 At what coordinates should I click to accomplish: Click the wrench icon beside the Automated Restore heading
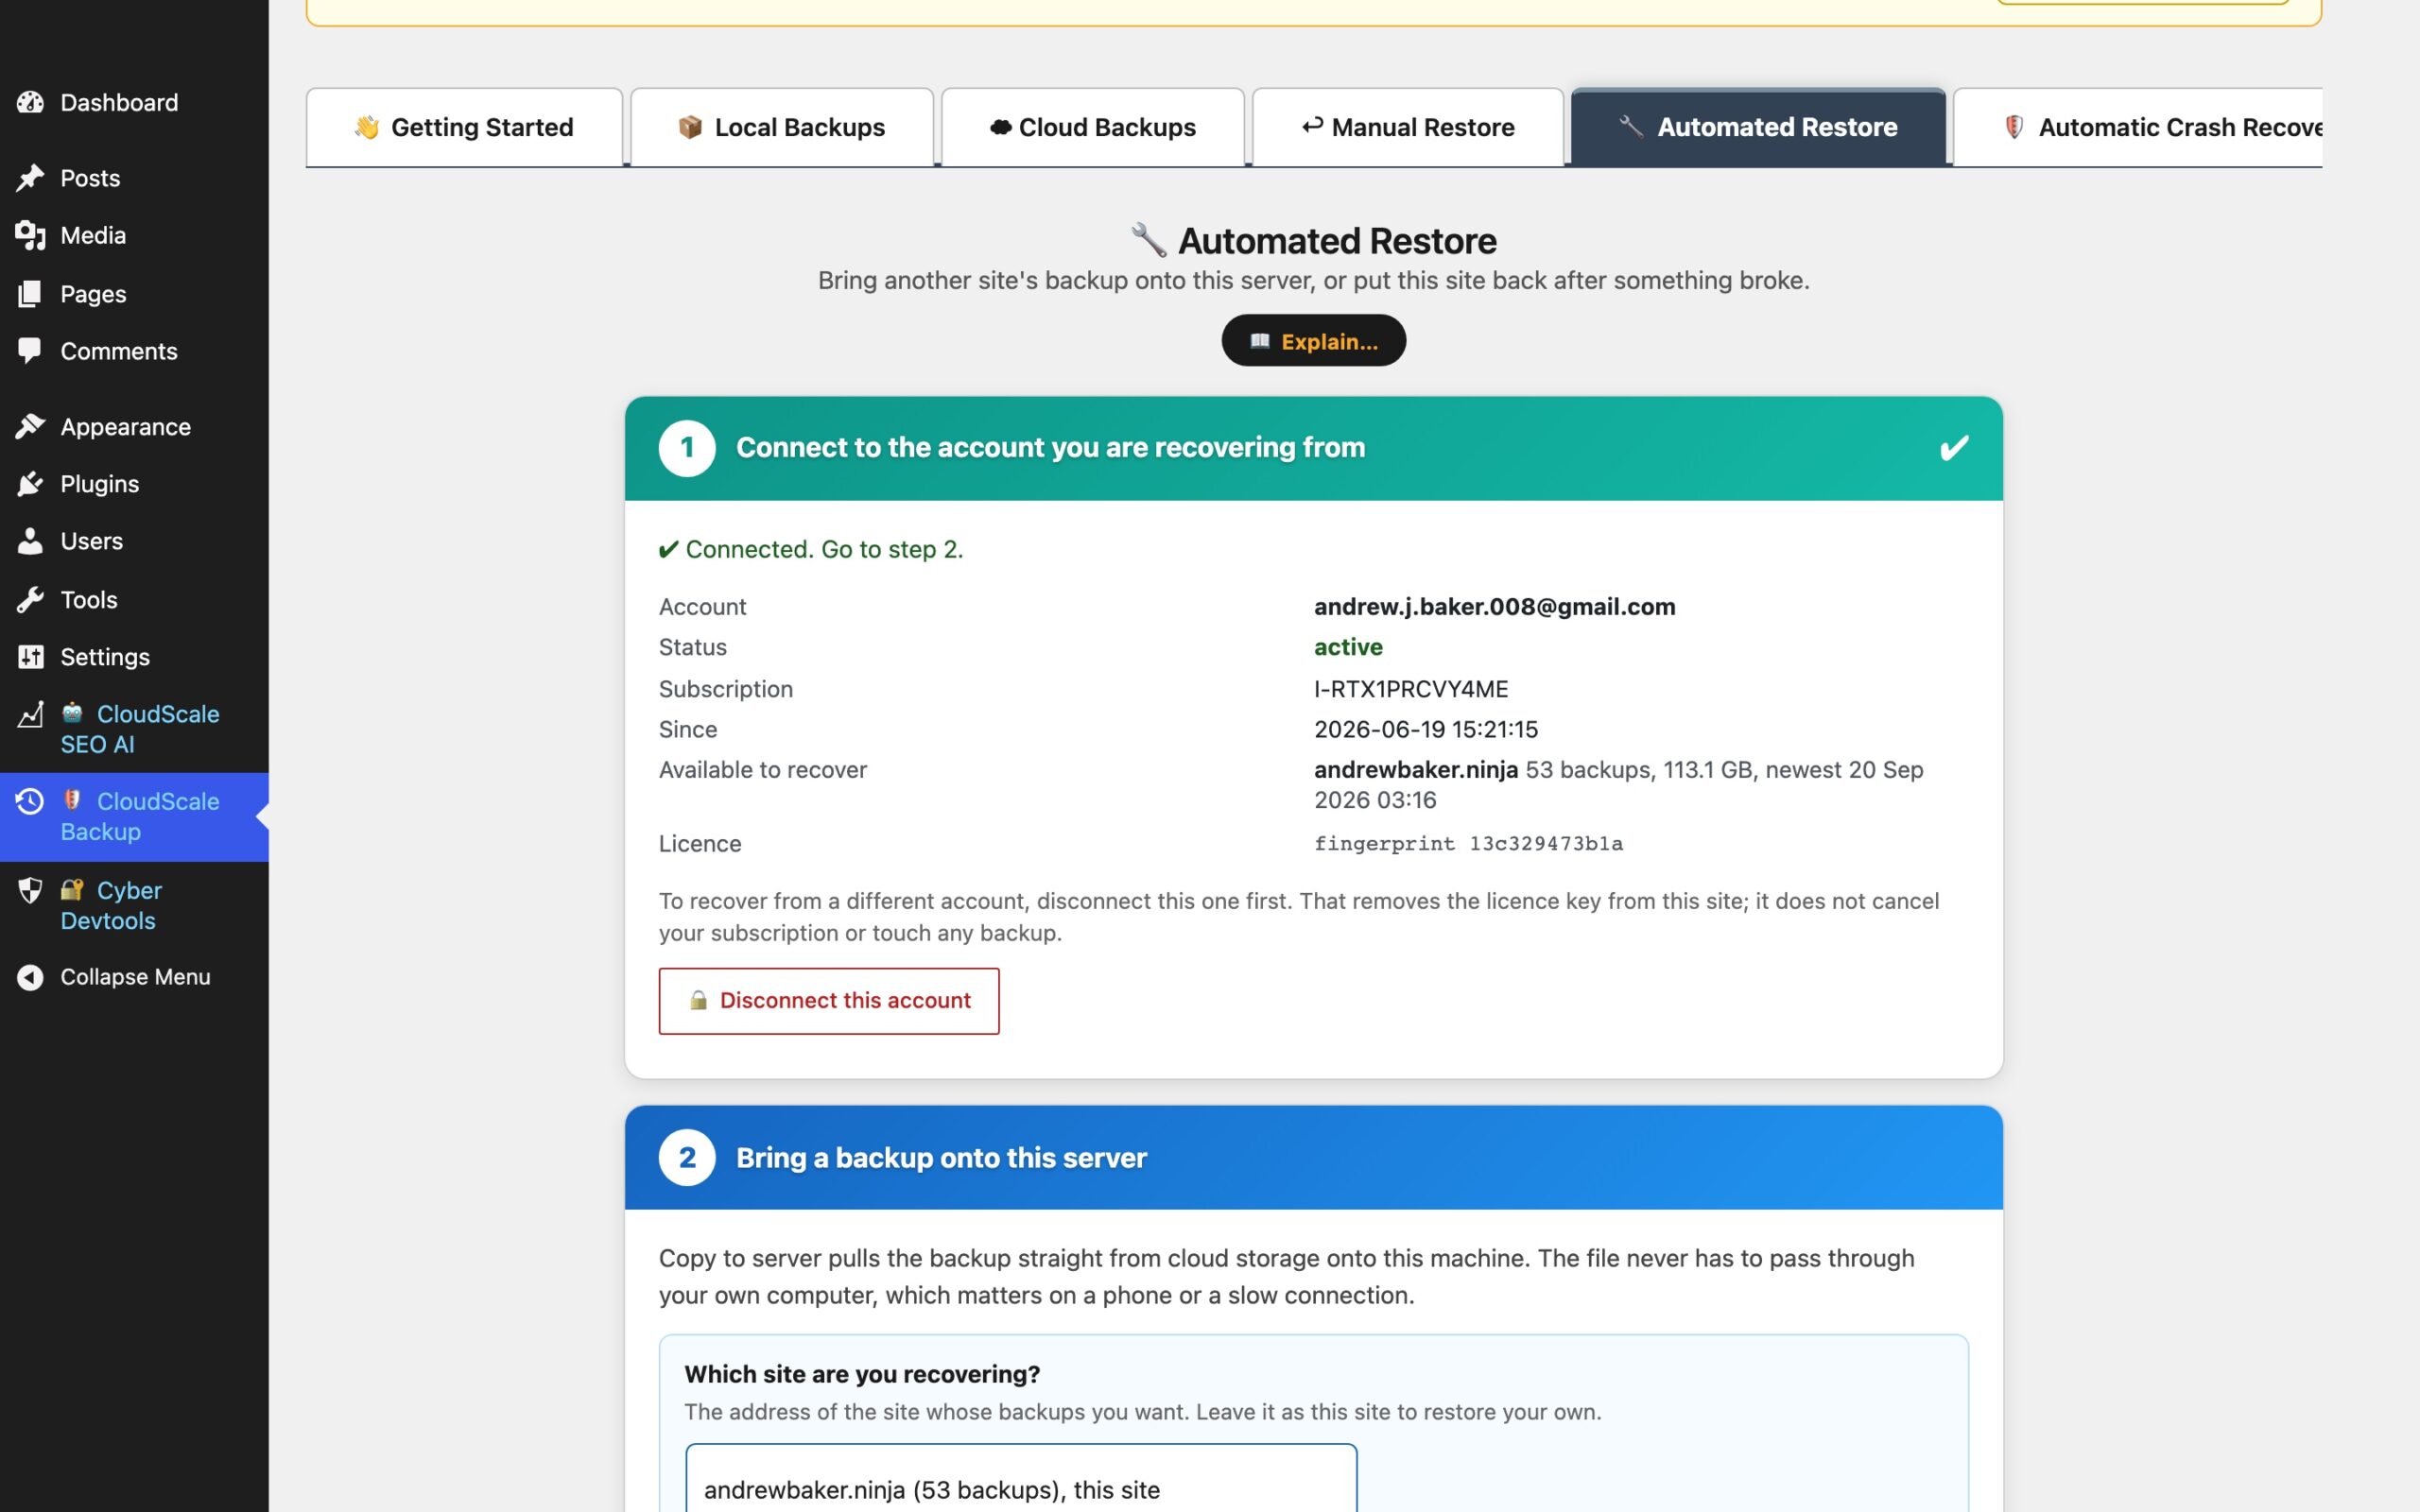[1149, 240]
